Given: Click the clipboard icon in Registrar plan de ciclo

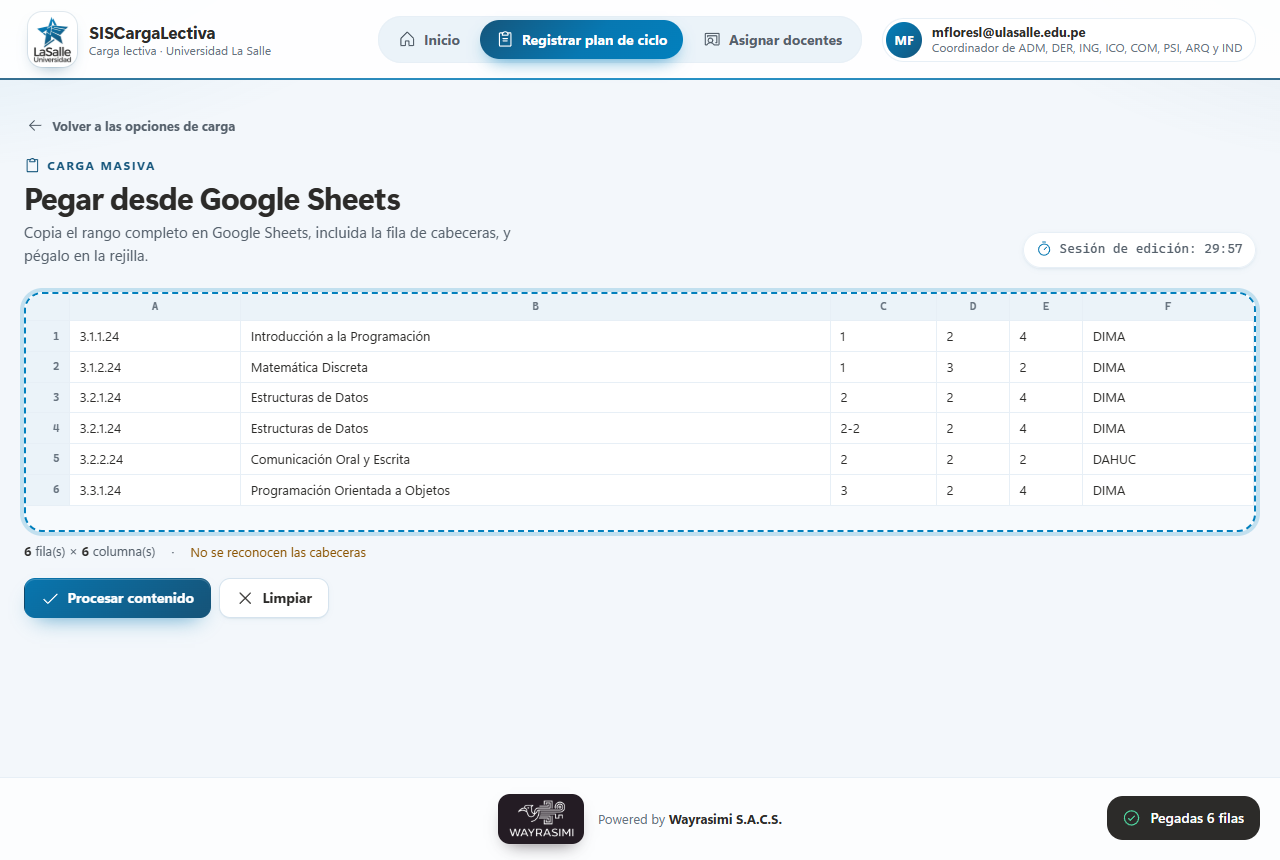Looking at the screenshot, I should 505,40.
